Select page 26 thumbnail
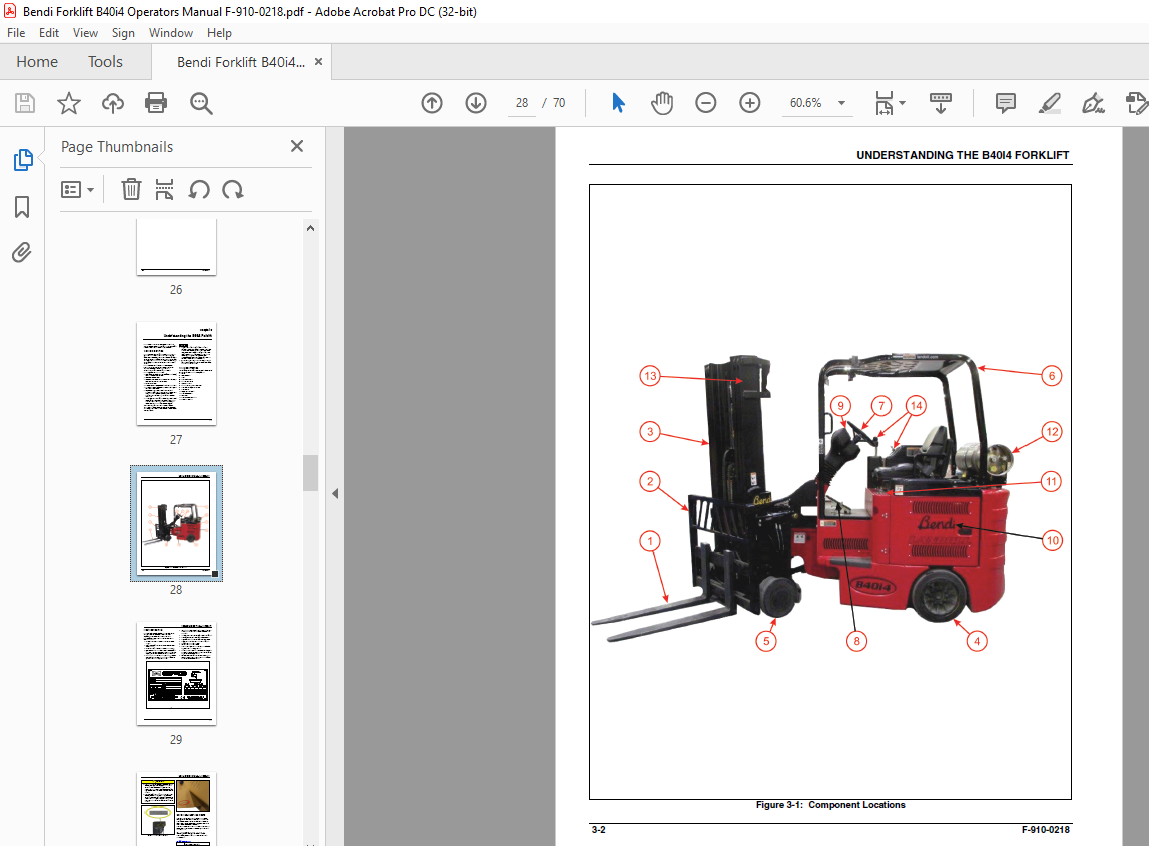This screenshot has height=846, width=1149. pyautogui.click(x=177, y=247)
